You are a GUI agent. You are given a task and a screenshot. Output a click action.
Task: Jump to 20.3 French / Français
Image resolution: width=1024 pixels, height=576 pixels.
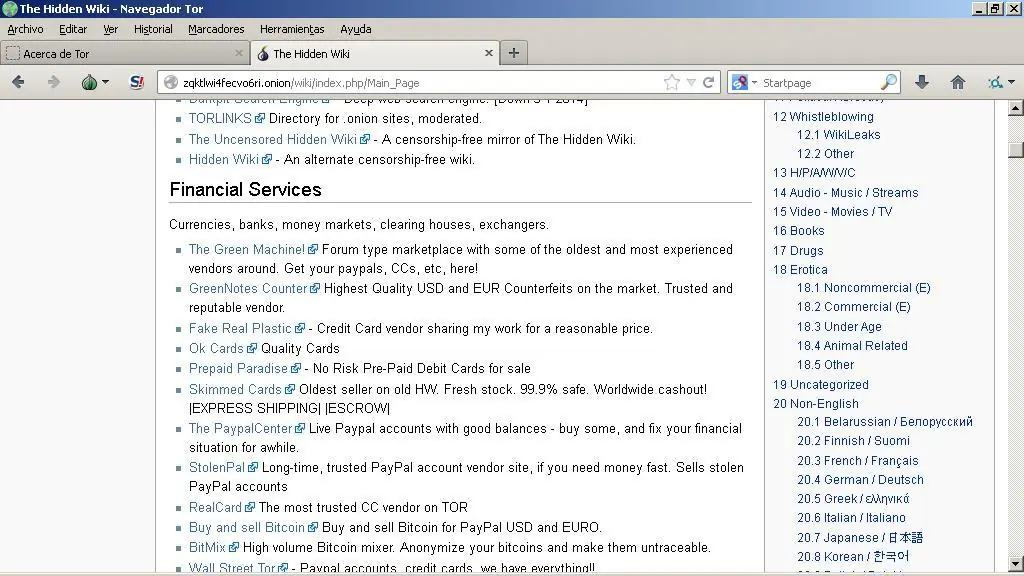click(857, 460)
